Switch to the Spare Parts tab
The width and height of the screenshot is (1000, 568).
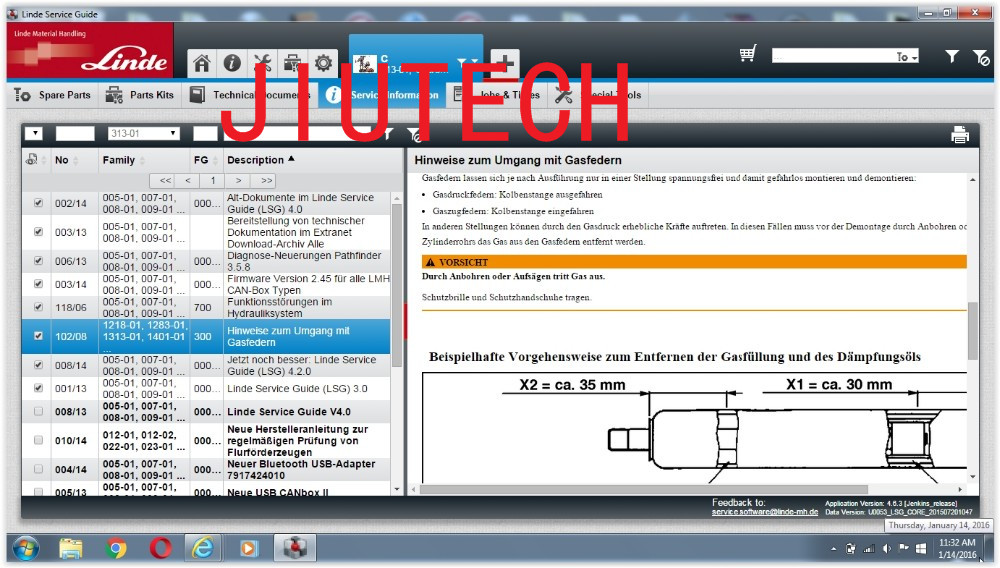[x=53, y=95]
